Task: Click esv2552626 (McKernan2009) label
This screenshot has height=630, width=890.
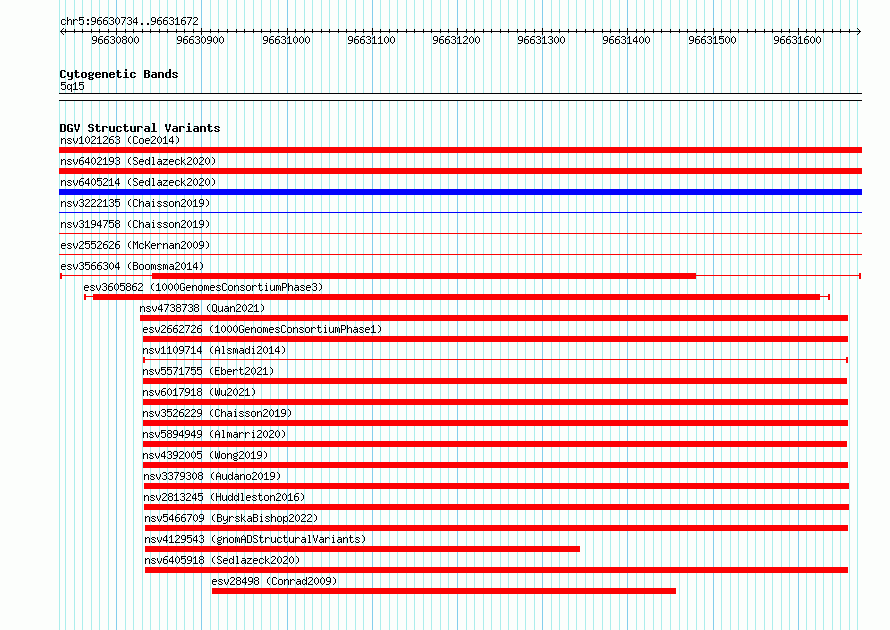Action: [x=135, y=245]
